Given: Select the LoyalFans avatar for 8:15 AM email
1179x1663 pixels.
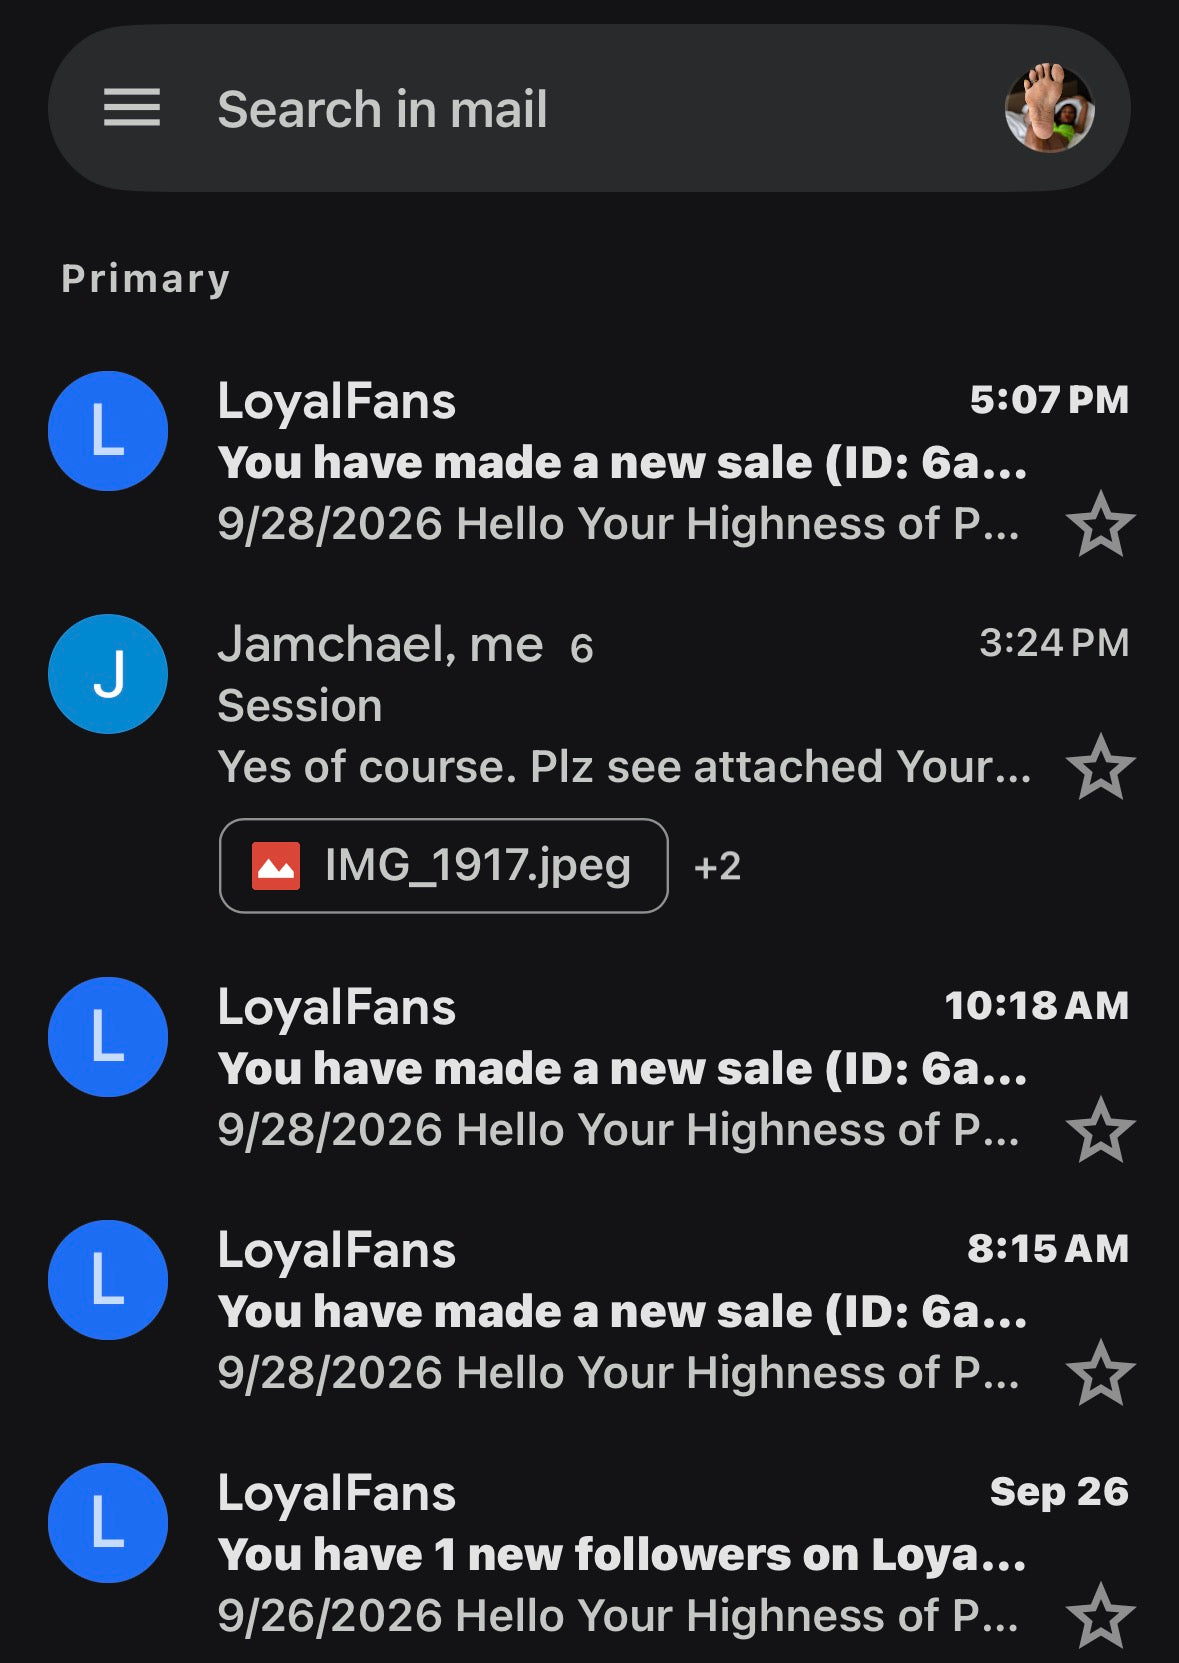Looking at the screenshot, I should pos(108,1280).
